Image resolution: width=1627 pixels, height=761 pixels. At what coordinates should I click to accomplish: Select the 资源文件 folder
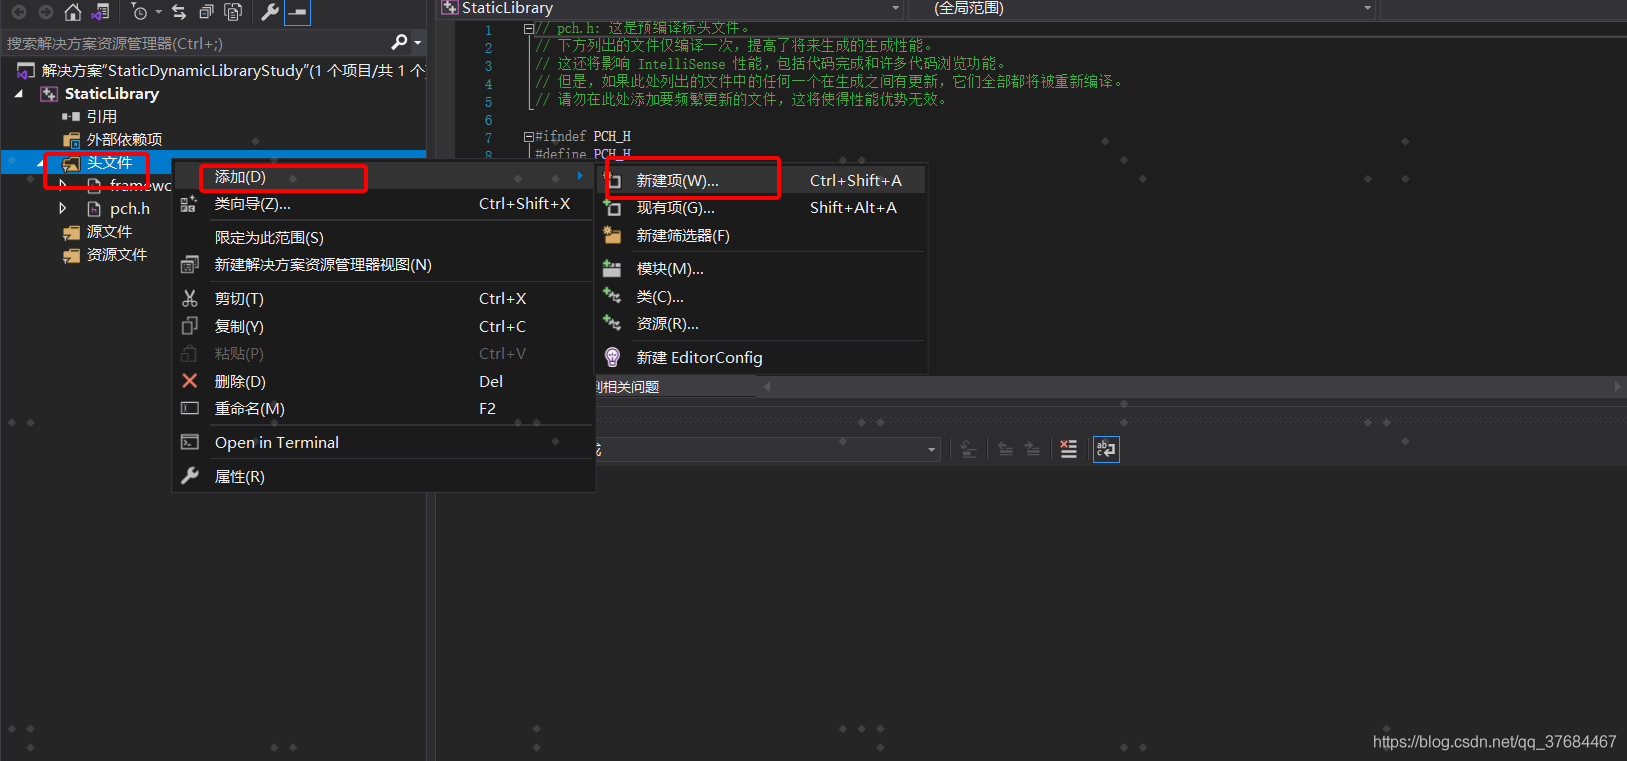[117, 255]
